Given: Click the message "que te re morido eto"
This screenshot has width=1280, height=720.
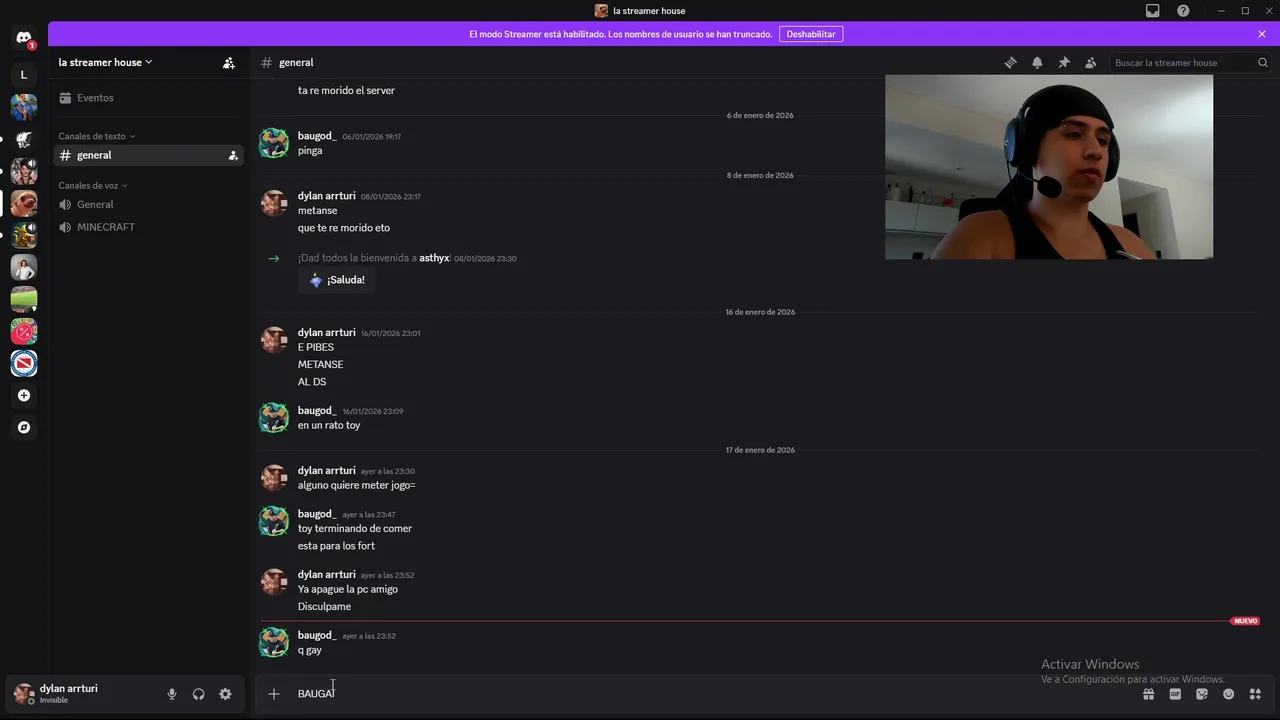Looking at the screenshot, I should 344,228.
